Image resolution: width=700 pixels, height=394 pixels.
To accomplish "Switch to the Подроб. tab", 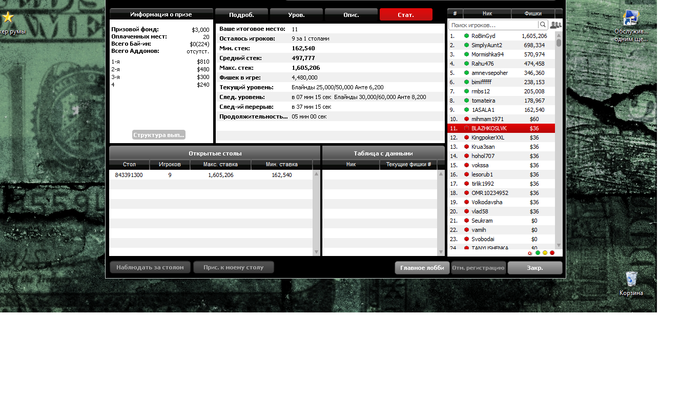I will tap(242, 15).
